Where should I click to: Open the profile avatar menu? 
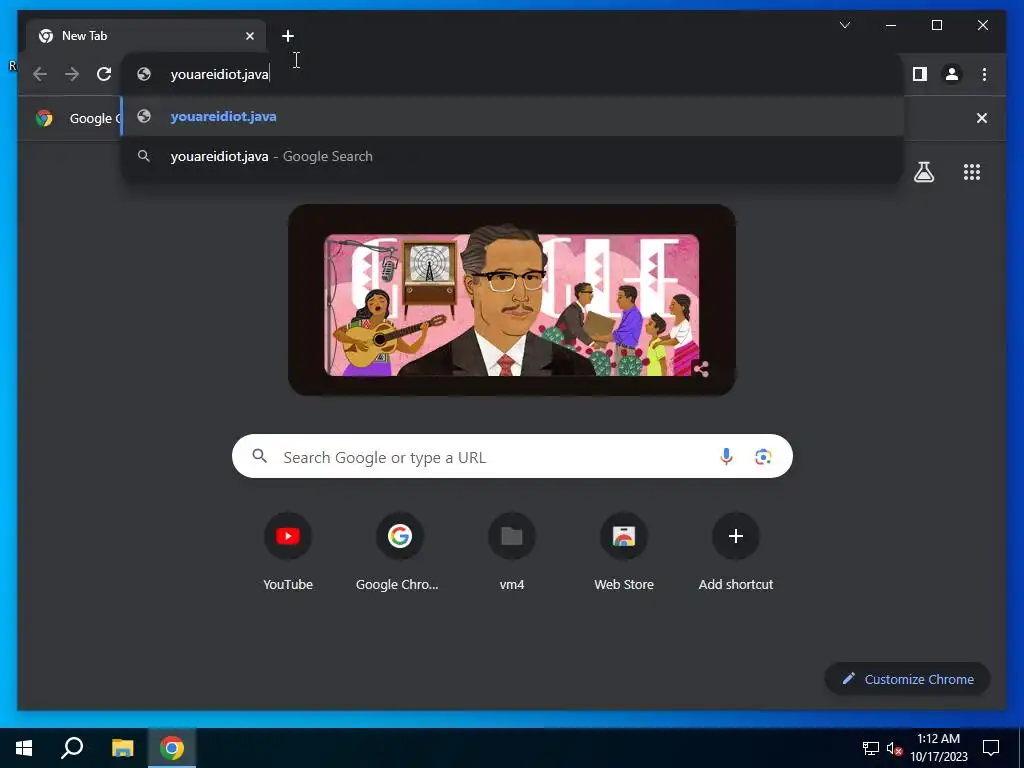coord(952,74)
